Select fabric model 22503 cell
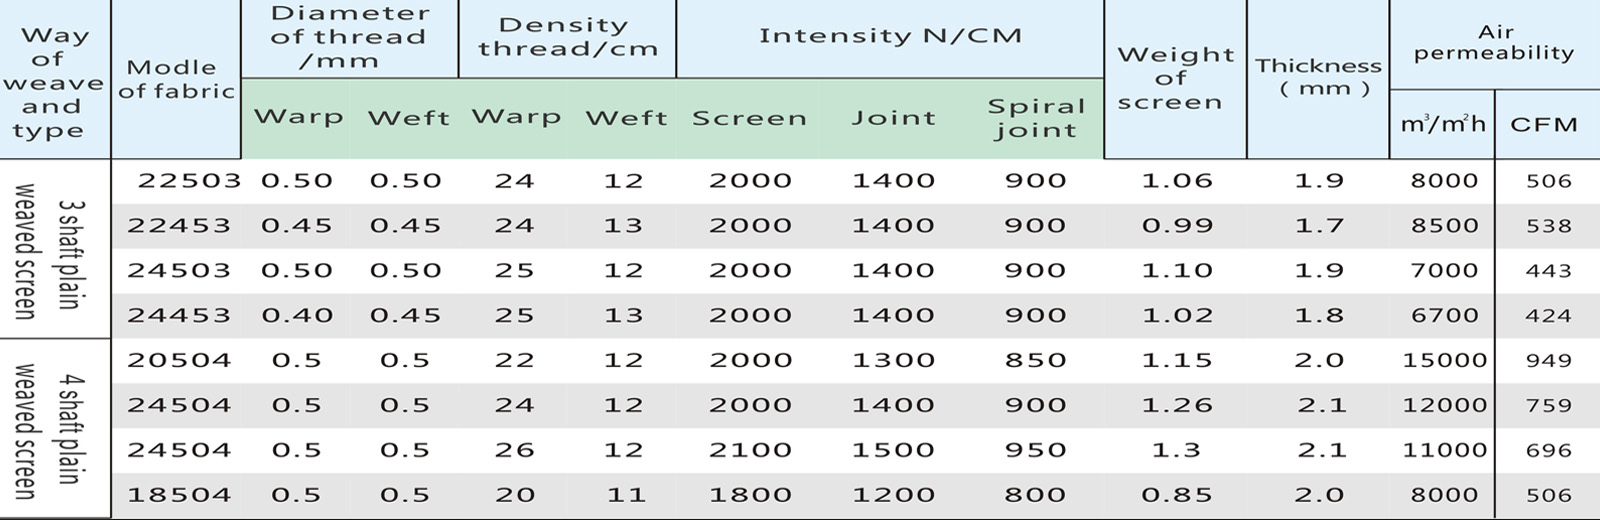 [189, 181]
